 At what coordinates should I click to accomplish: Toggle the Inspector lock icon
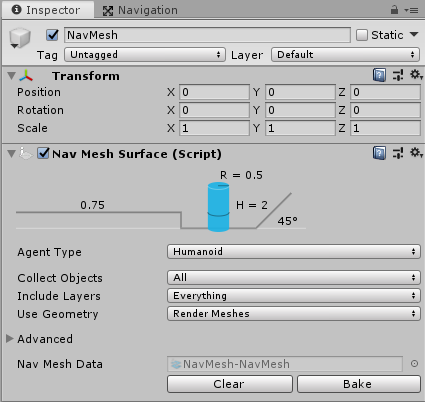tap(394, 10)
